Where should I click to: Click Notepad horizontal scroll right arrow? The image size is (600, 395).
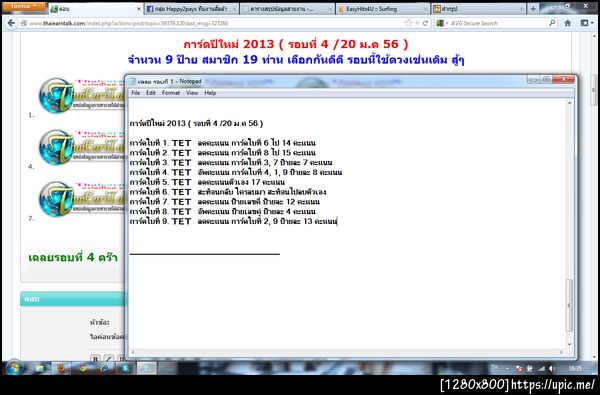561,352
